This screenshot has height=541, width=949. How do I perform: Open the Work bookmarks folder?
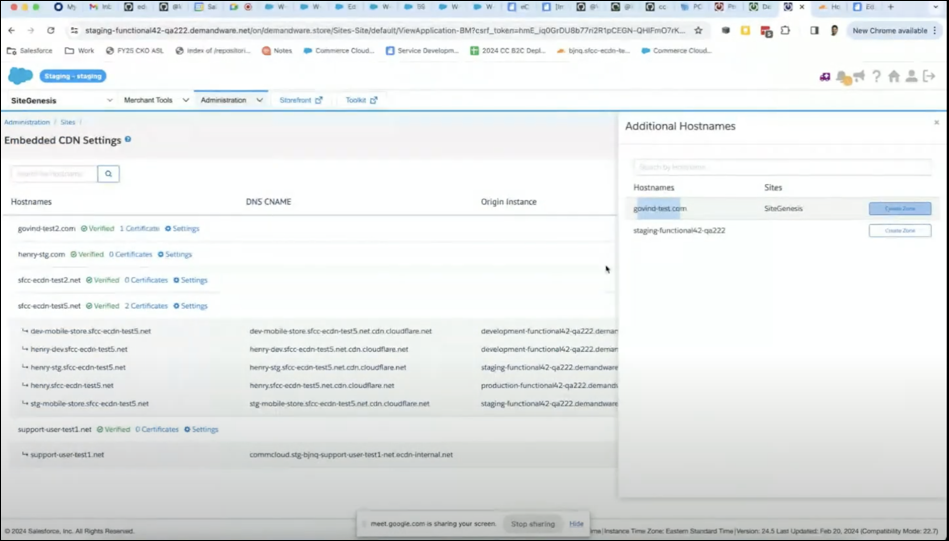point(79,51)
